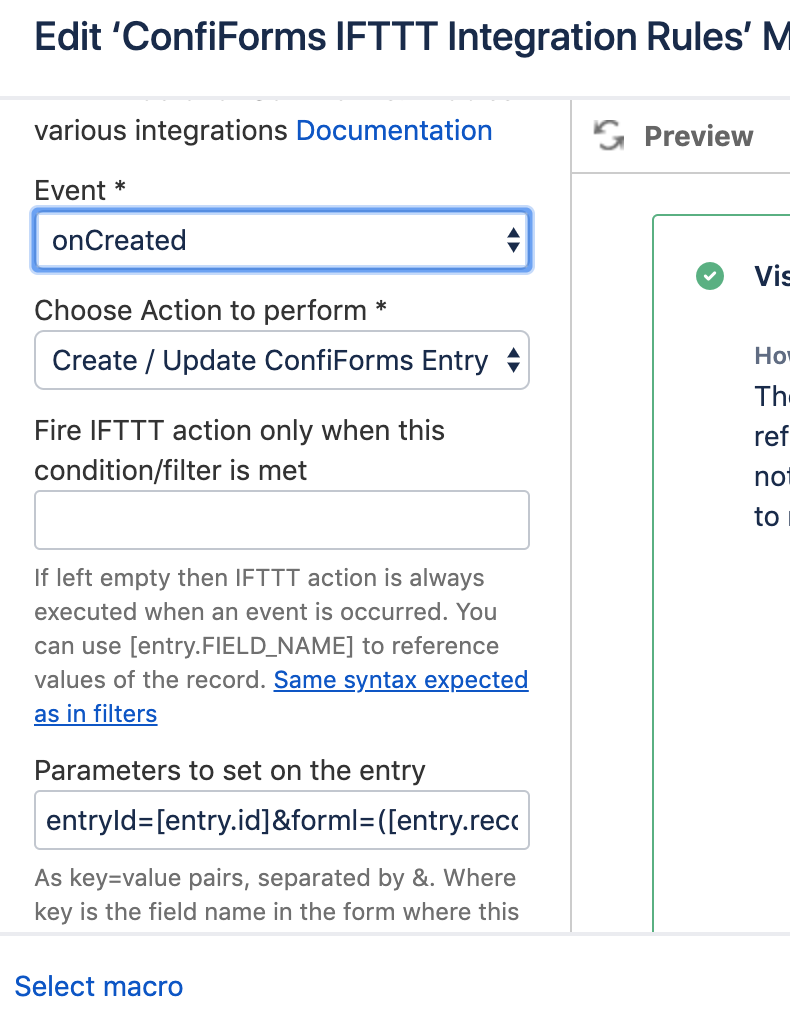
Task: Click the stepper arrows inside the Event selector
Action: pyautogui.click(x=513, y=240)
